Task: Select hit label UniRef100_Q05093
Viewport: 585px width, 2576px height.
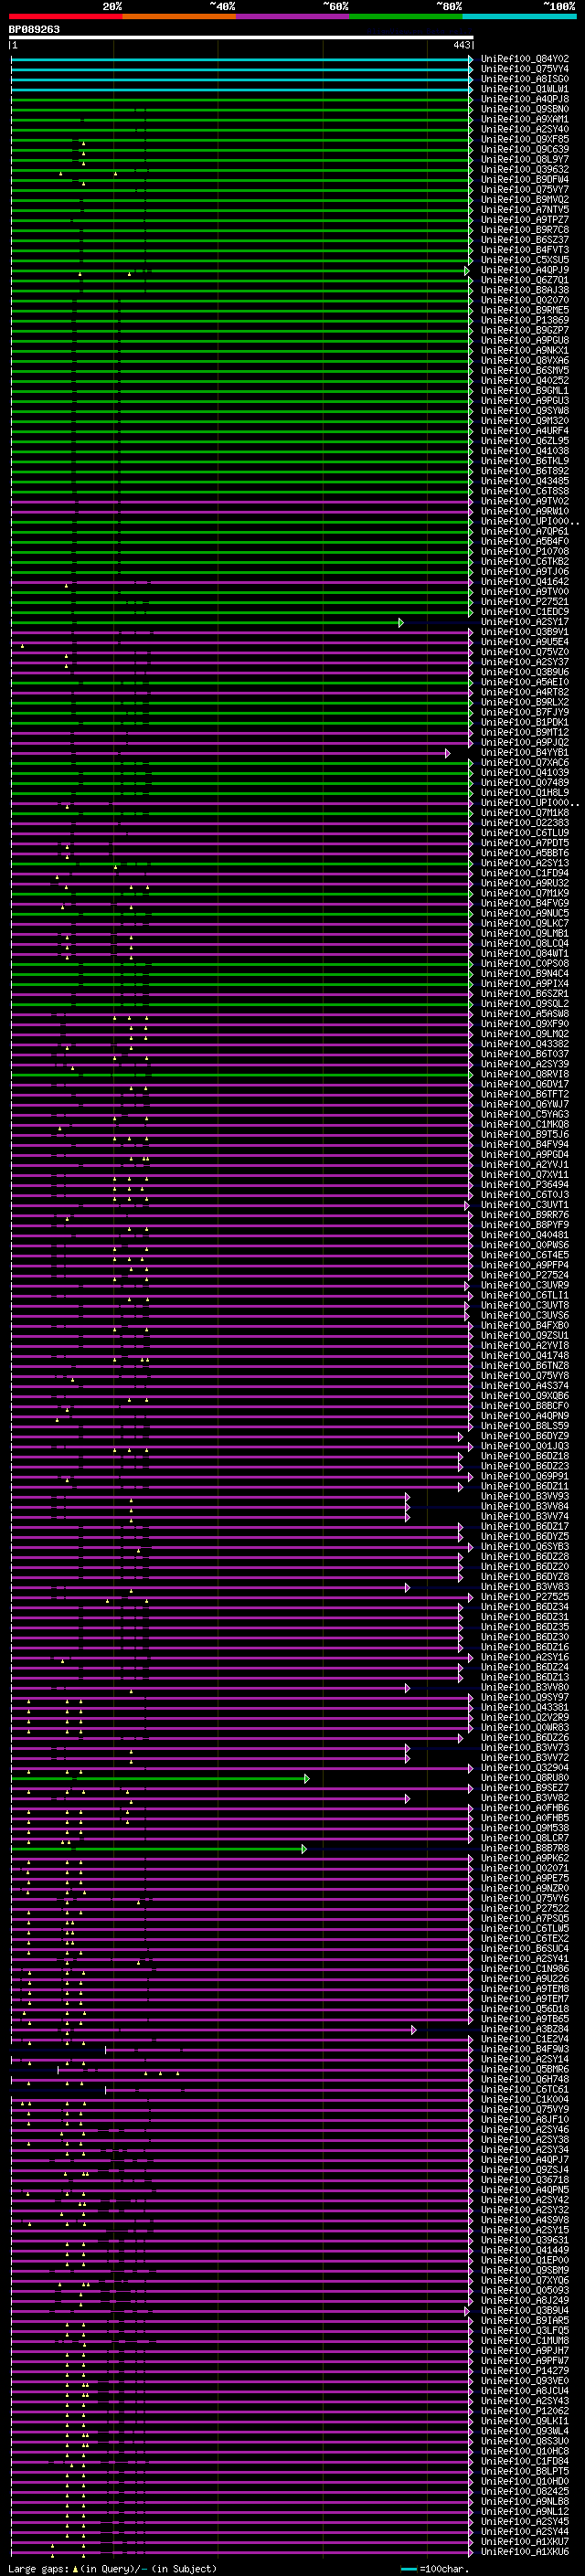Action: (525, 2290)
